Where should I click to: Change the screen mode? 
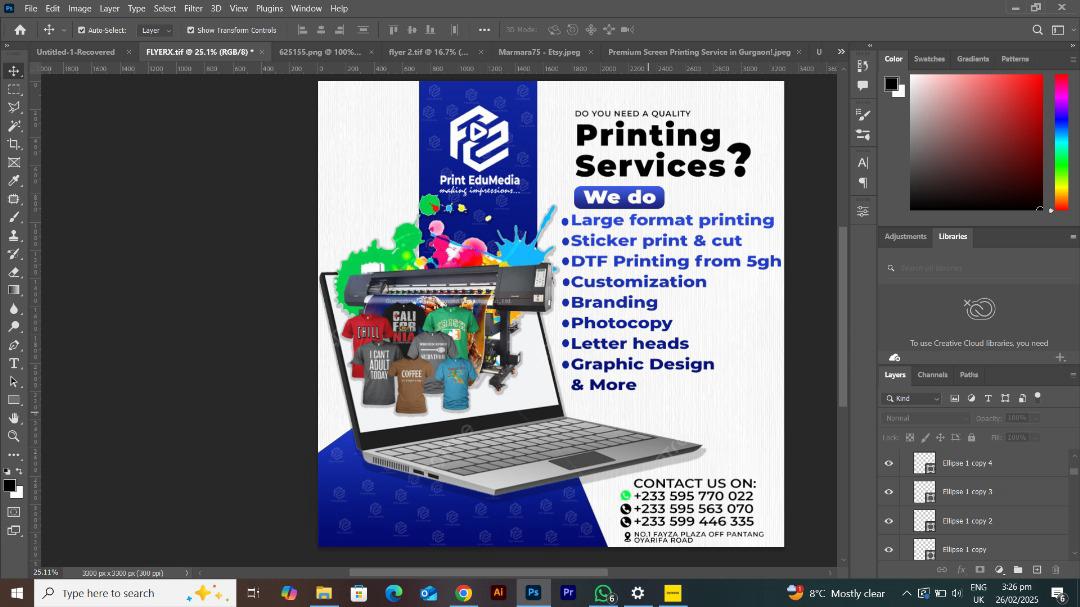click(14, 531)
